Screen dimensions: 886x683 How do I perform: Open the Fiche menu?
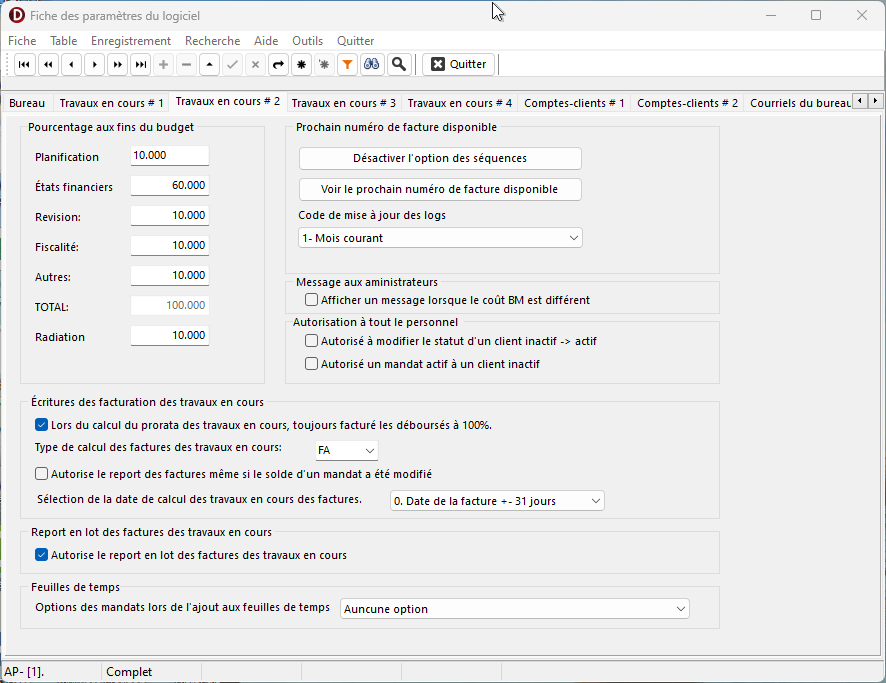22,41
